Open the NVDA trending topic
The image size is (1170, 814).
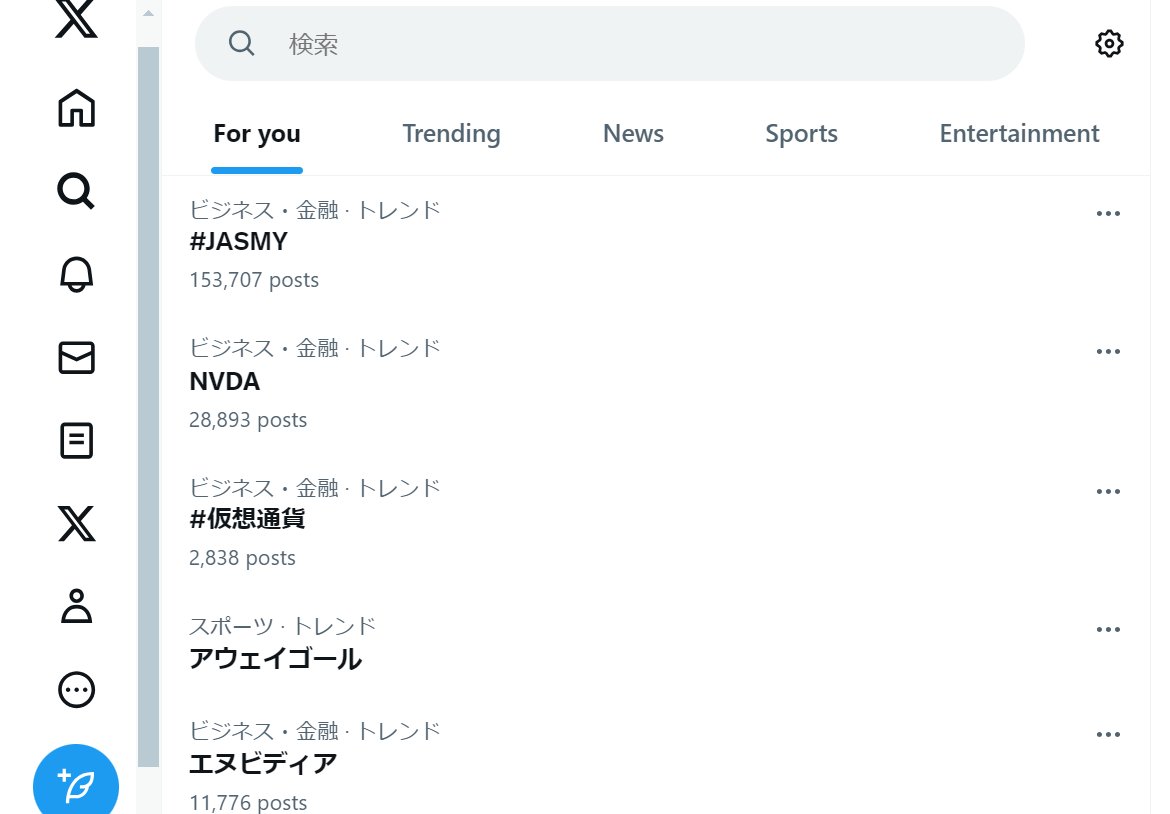coord(225,381)
